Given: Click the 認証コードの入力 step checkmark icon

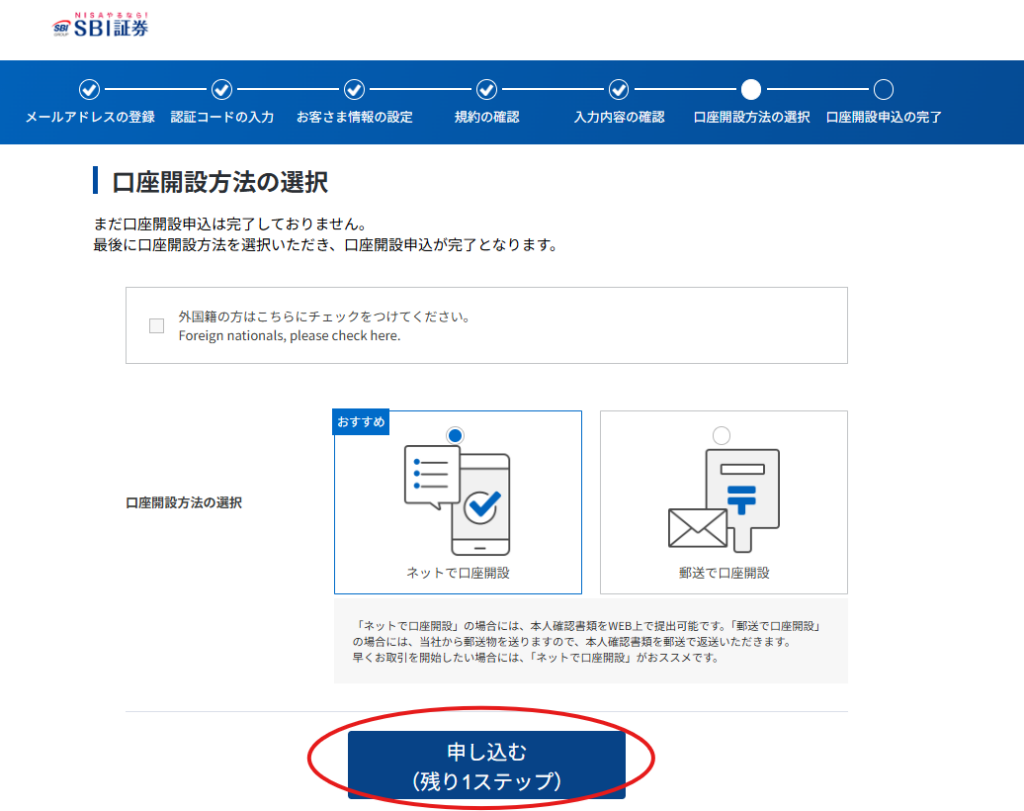Looking at the screenshot, I should [222, 90].
